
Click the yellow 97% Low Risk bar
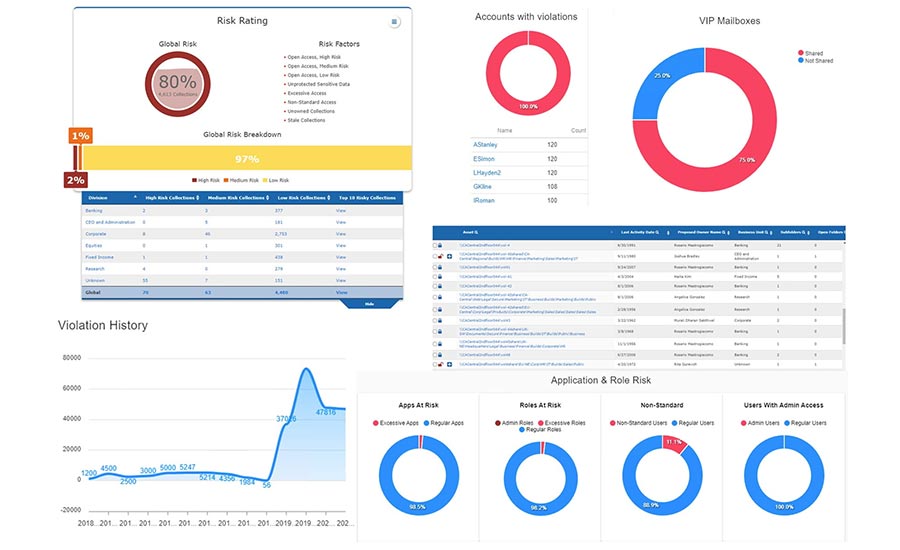[246, 158]
